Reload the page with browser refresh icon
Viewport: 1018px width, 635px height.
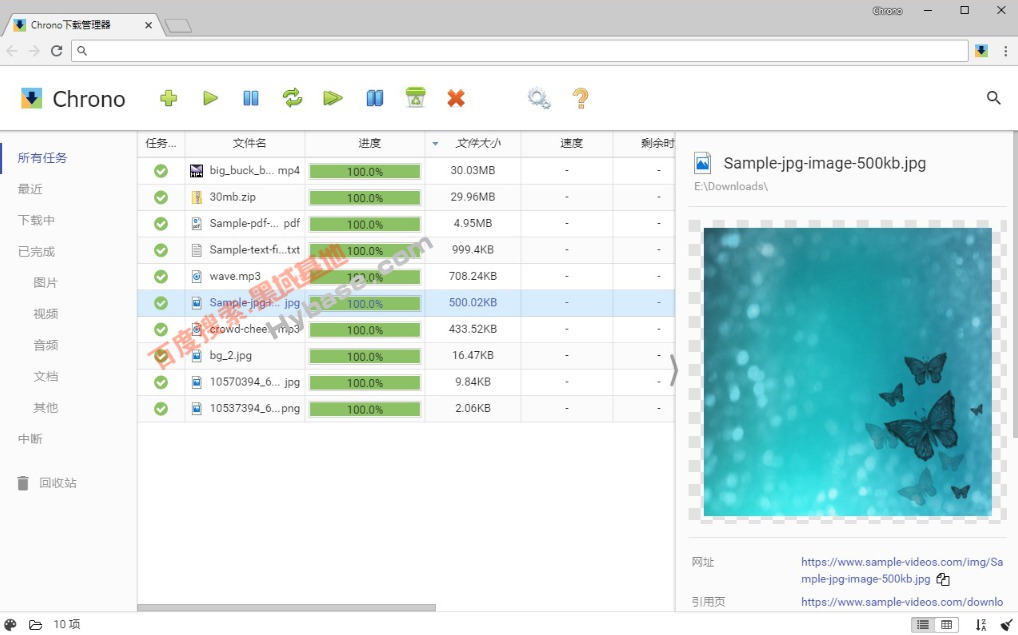coord(56,51)
